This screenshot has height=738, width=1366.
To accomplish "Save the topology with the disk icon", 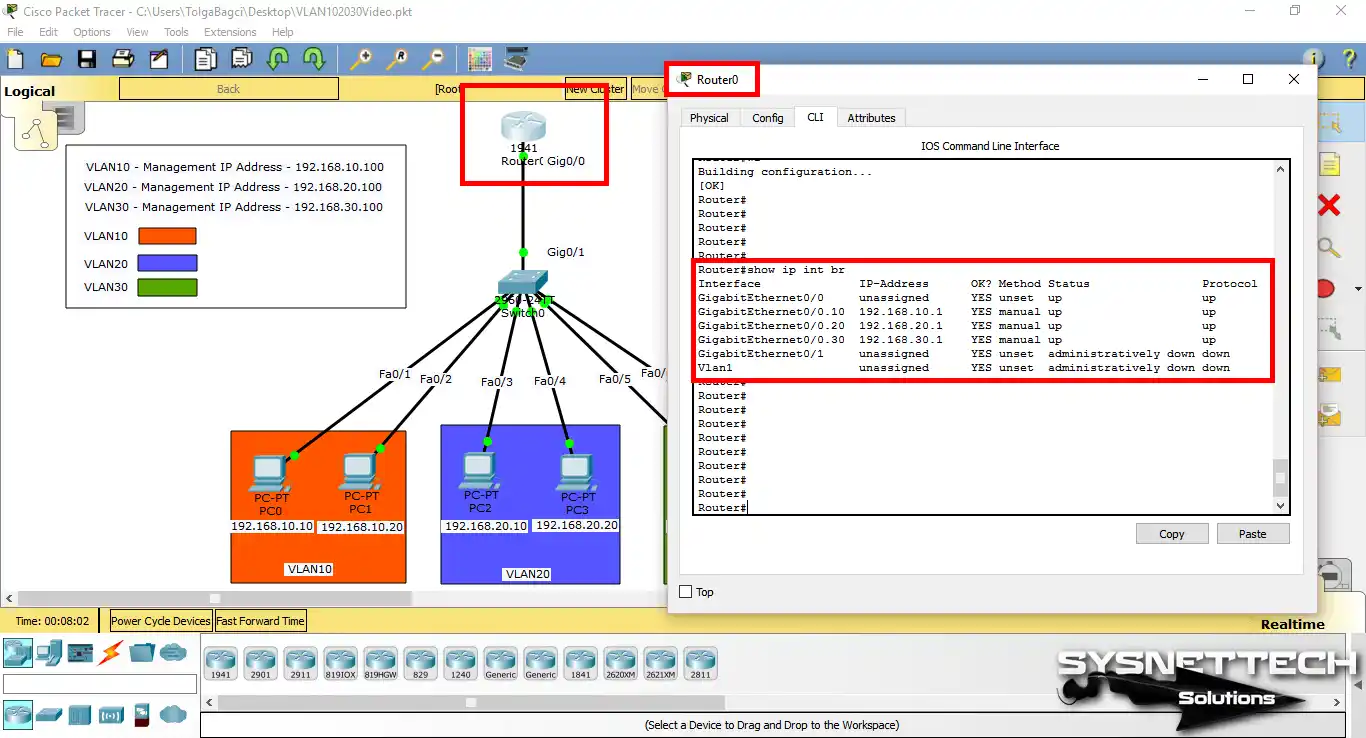I will (x=87, y=58).
